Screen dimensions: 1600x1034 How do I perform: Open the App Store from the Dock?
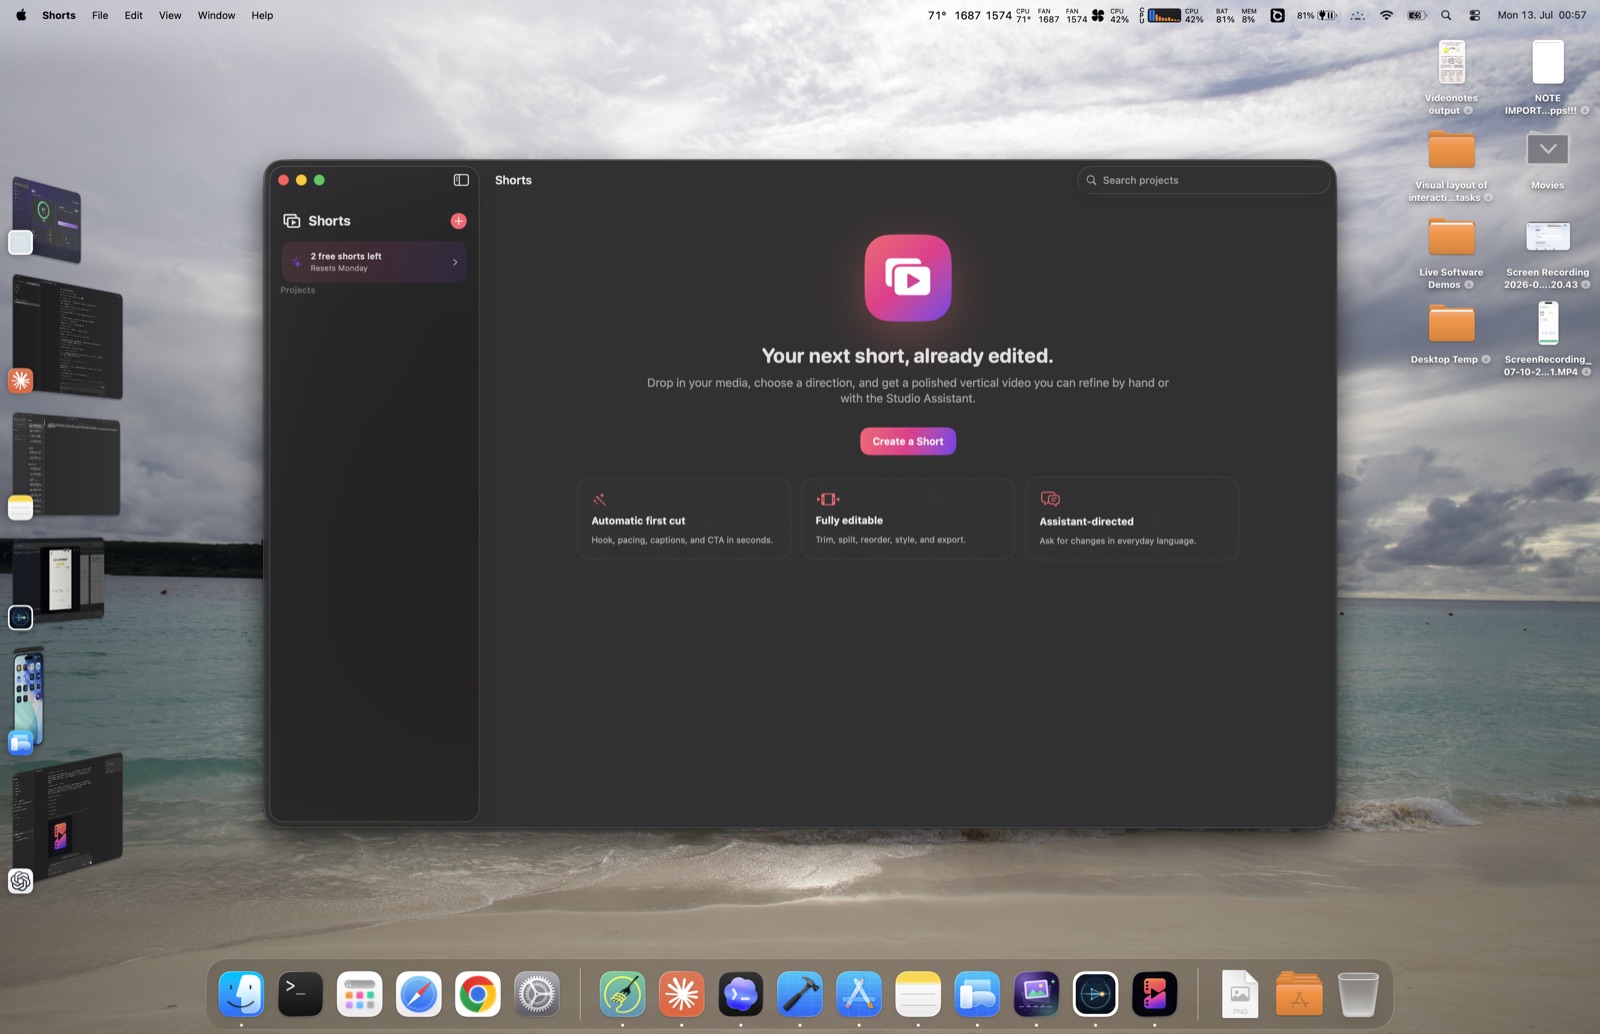(858, 994)
